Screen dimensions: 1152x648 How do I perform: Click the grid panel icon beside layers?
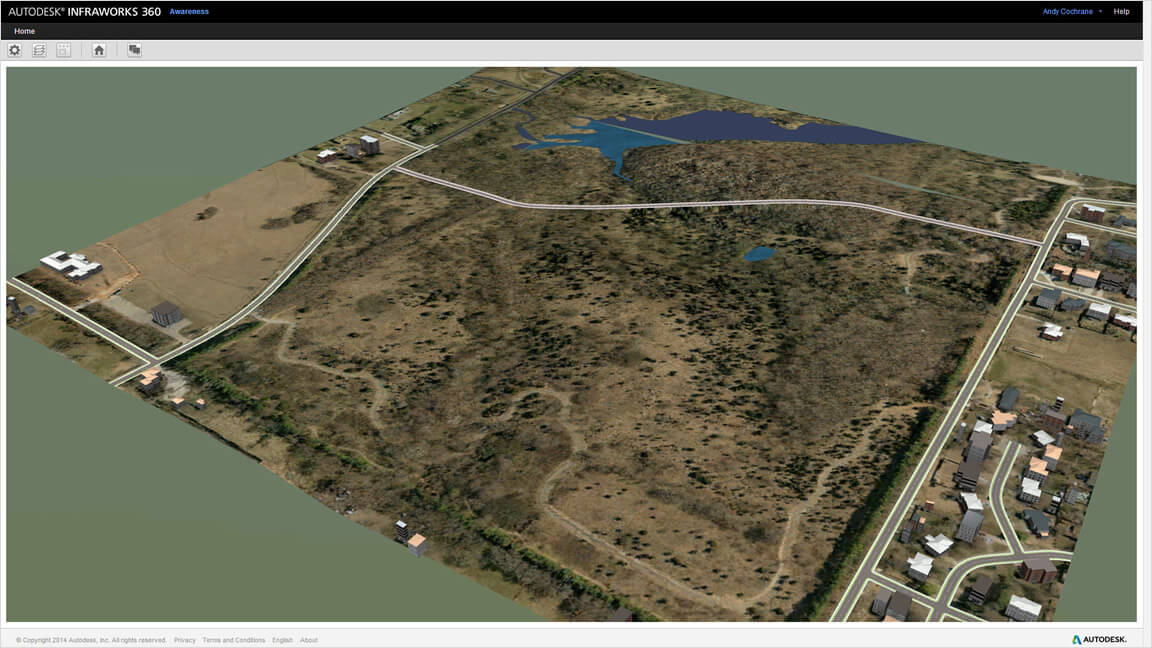(64, 50)
